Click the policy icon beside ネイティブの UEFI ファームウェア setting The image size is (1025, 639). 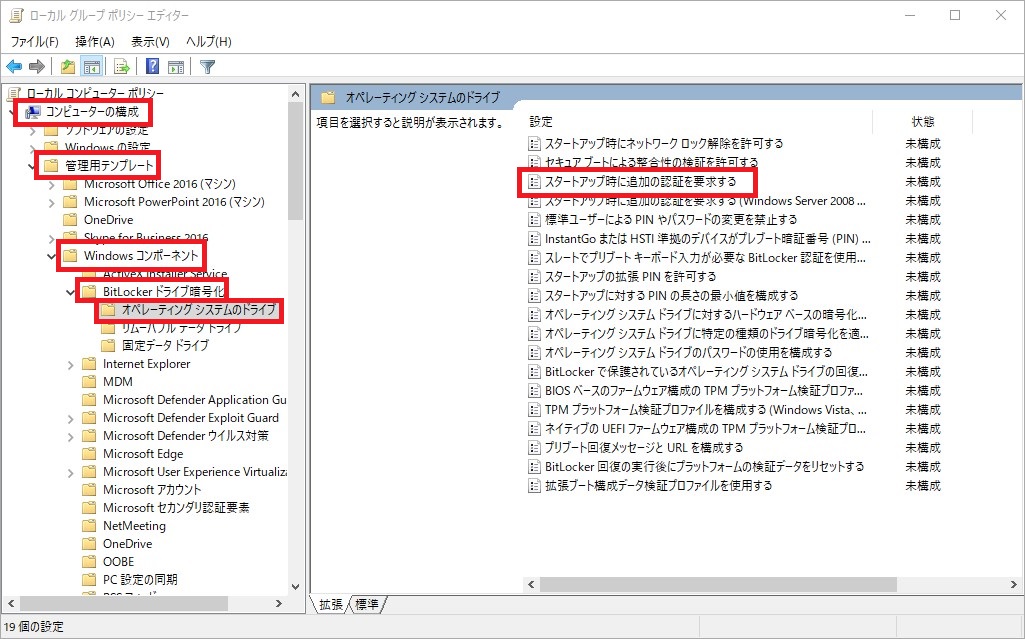(534, 429)
